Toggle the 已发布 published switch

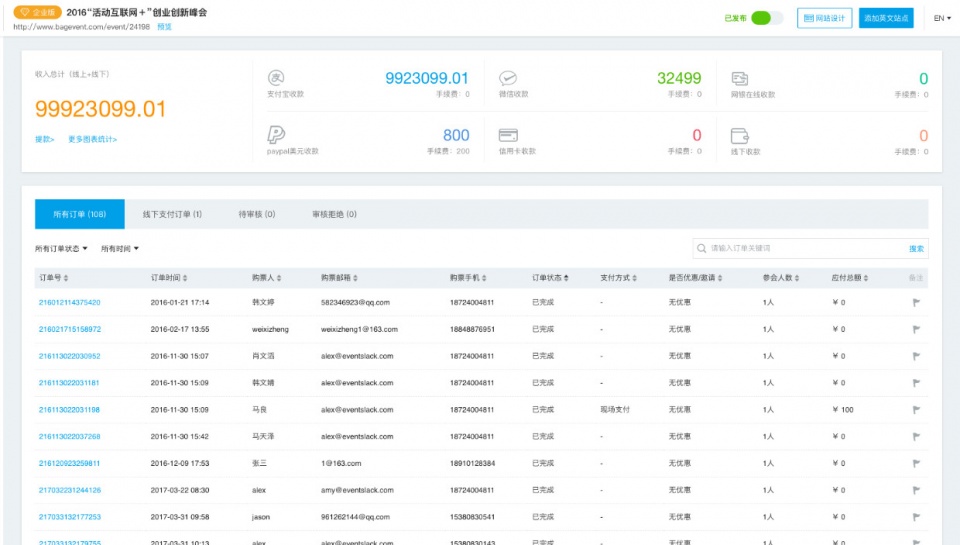pyautogui.click(x=767, y=18)
